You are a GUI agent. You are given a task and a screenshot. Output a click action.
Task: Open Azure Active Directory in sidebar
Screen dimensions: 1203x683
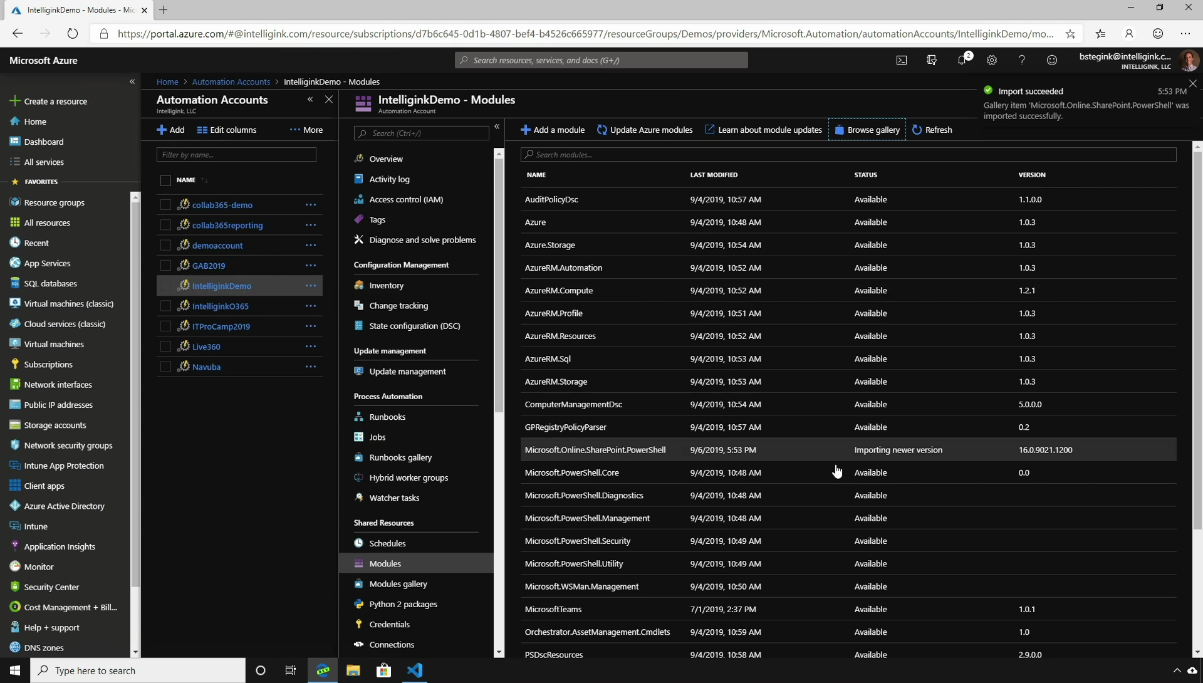click(x=64, y=506)
